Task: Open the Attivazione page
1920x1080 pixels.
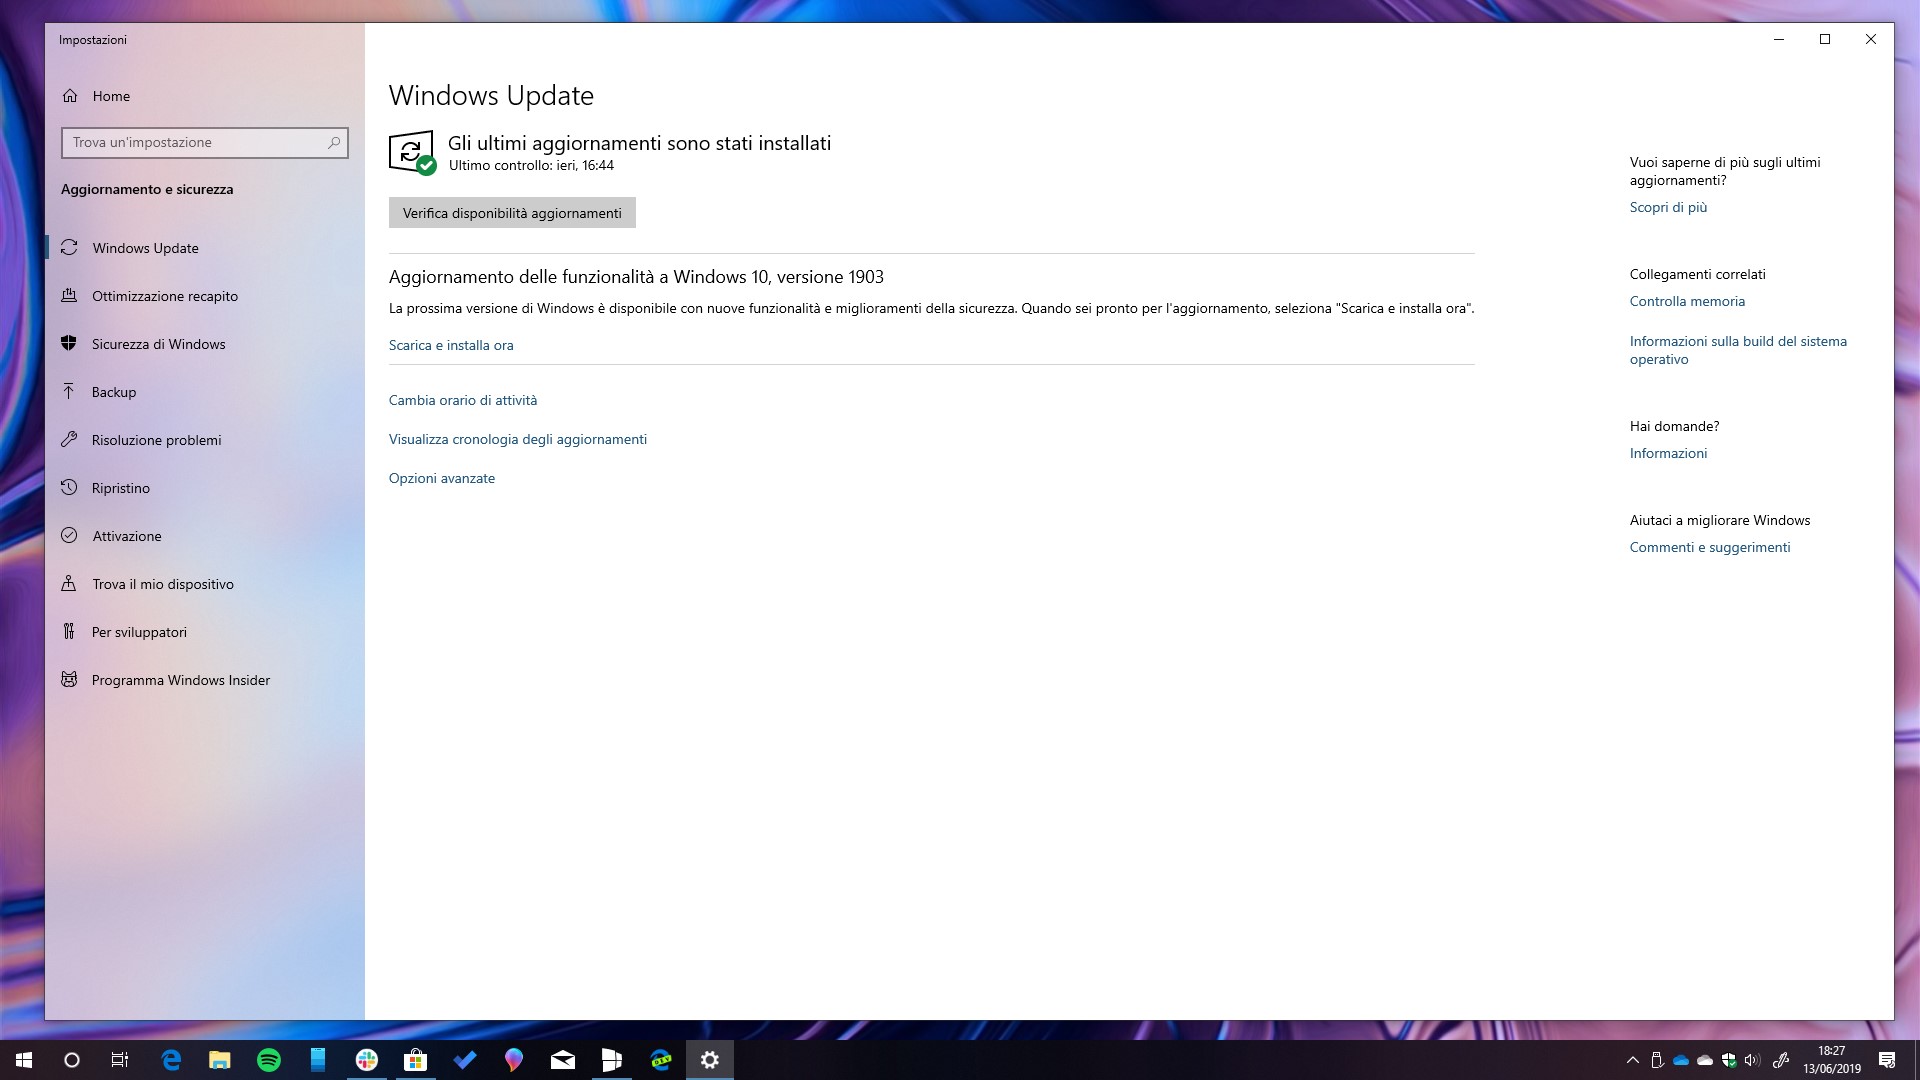Action: [x=204, y=536]
